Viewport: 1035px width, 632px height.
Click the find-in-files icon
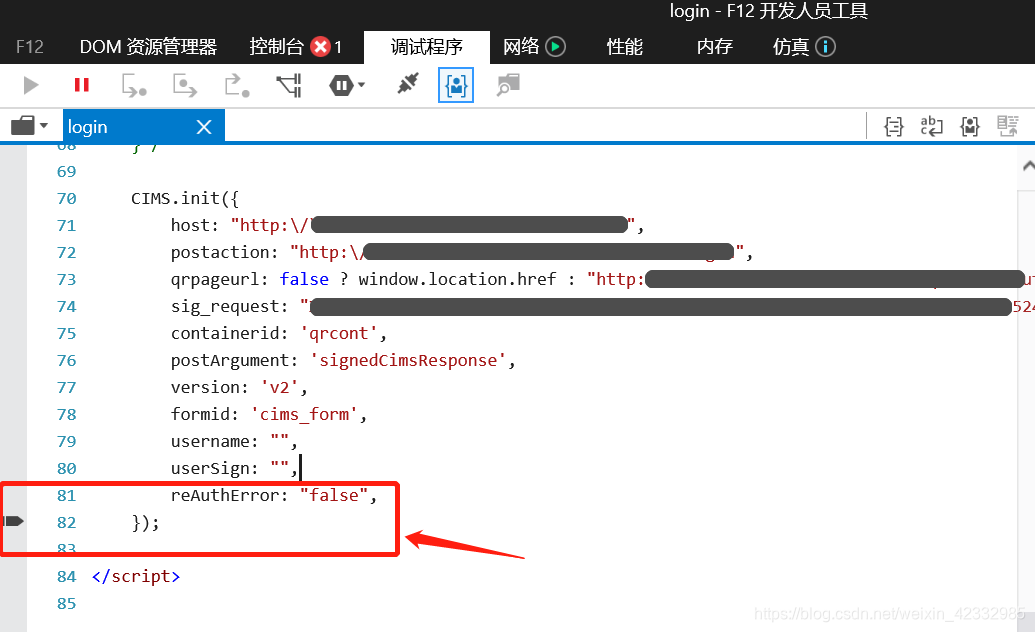point(508,85)
